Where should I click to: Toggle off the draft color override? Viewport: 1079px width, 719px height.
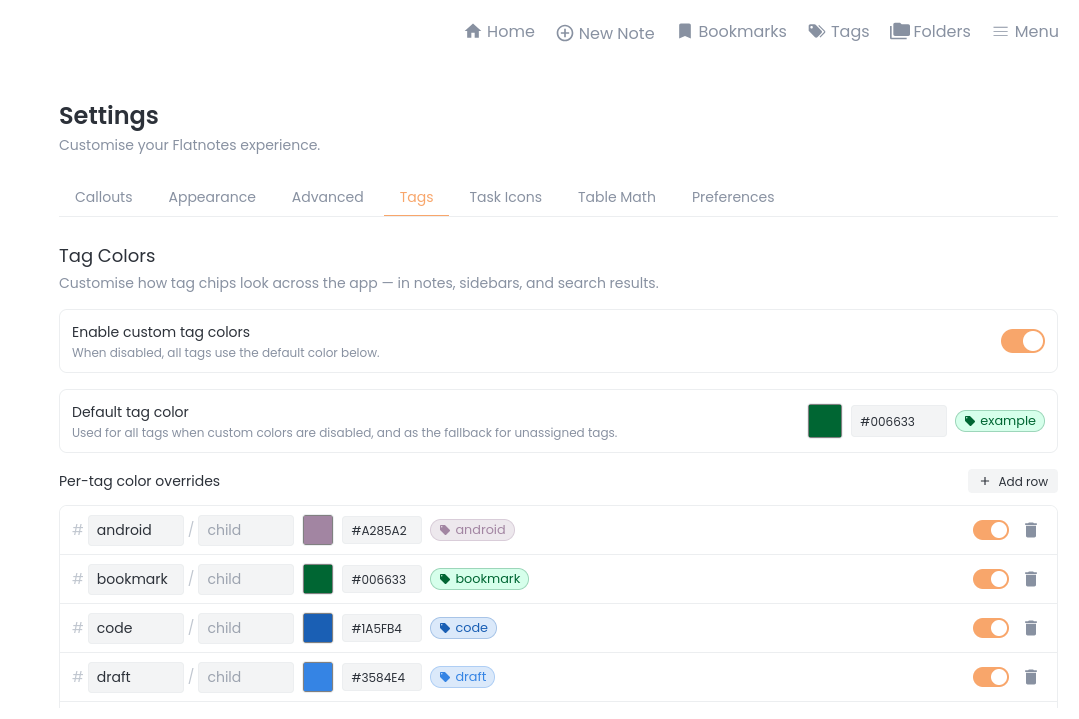coord(991,677)
